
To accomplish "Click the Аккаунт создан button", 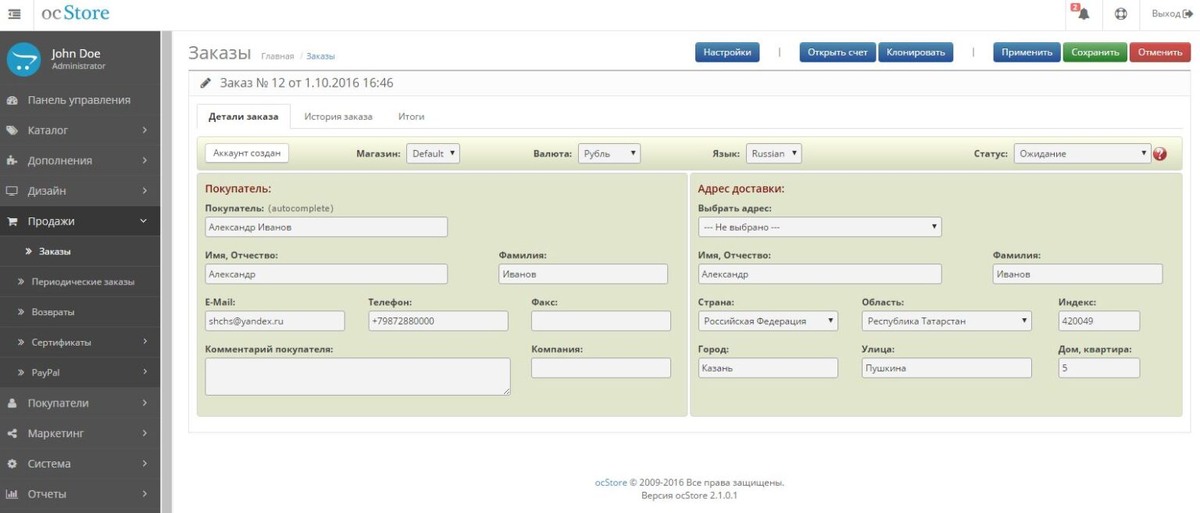I will 247,153.
